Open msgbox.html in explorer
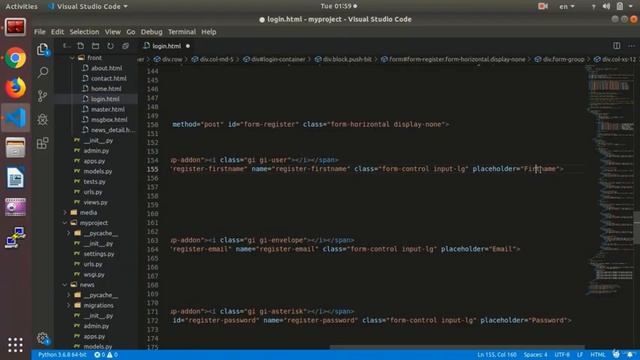Image resolution: width=640 pixels, height=360 pixels. click(109, 120)
